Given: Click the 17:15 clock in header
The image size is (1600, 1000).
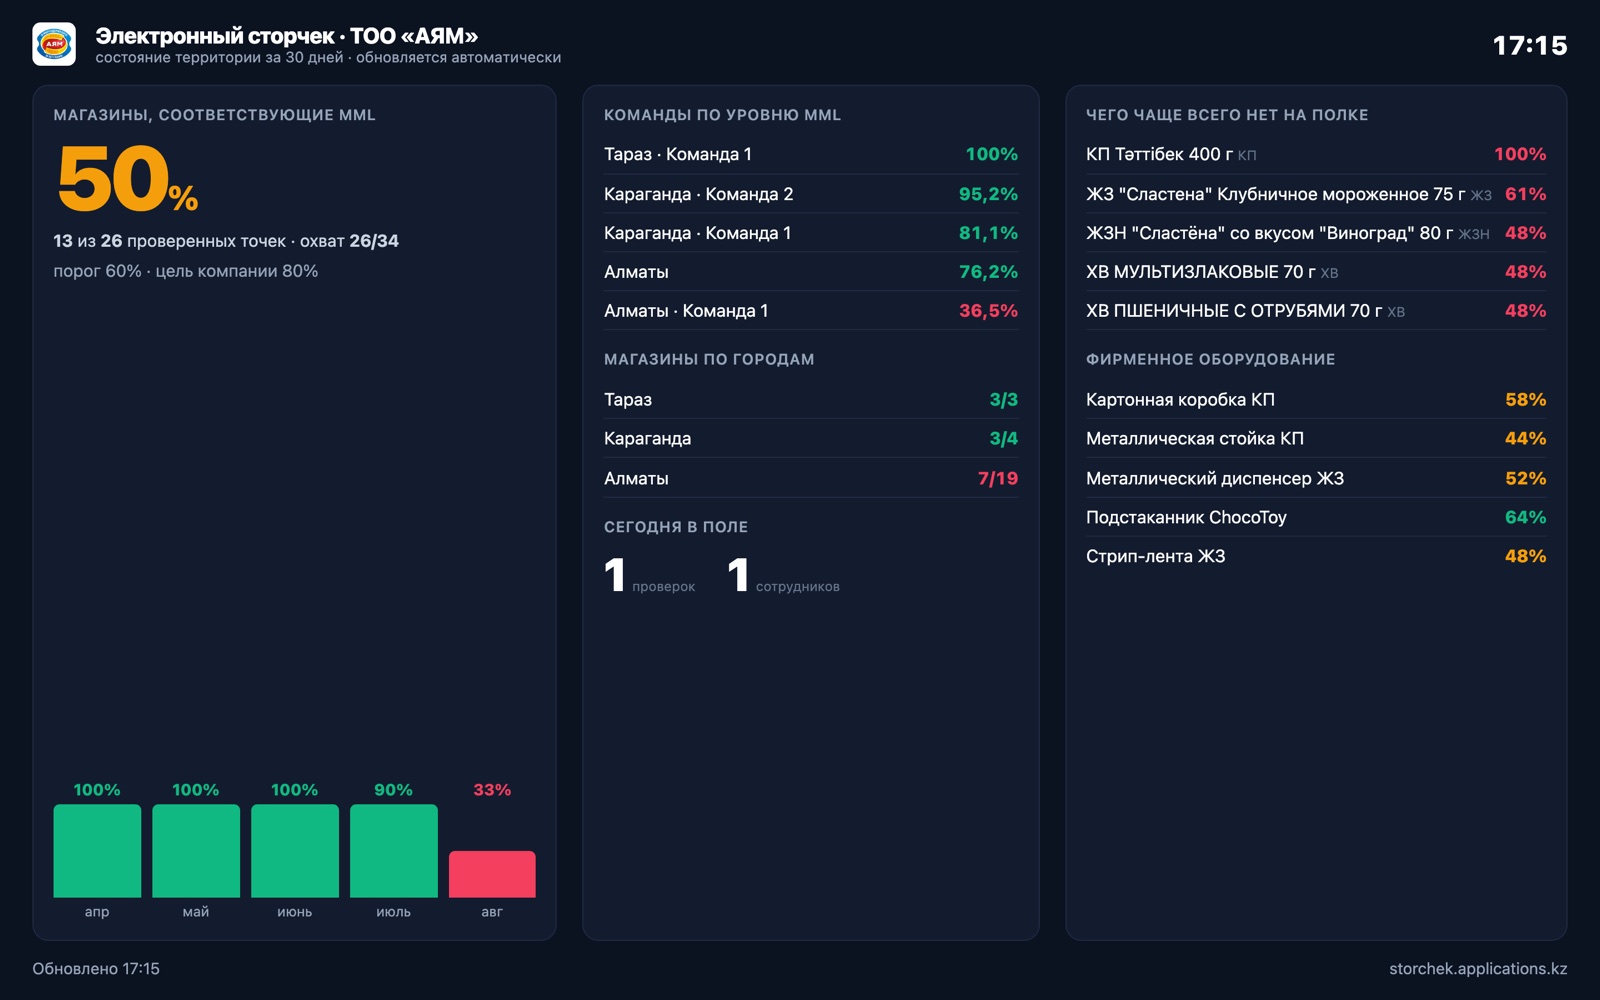Looking at the screenshot, I should 1530,45.
